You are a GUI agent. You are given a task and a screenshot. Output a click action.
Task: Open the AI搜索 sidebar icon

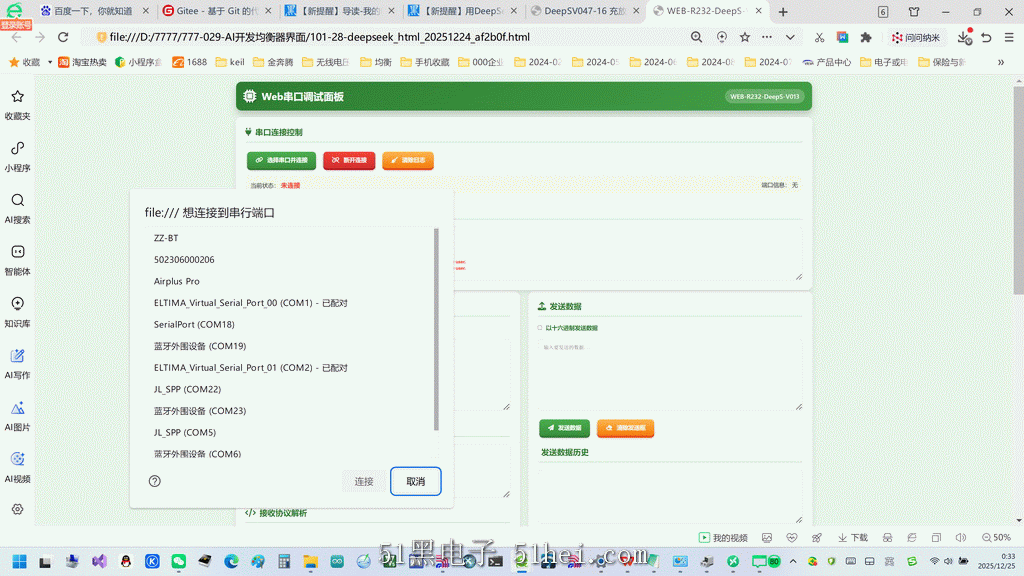pos(18,200)
